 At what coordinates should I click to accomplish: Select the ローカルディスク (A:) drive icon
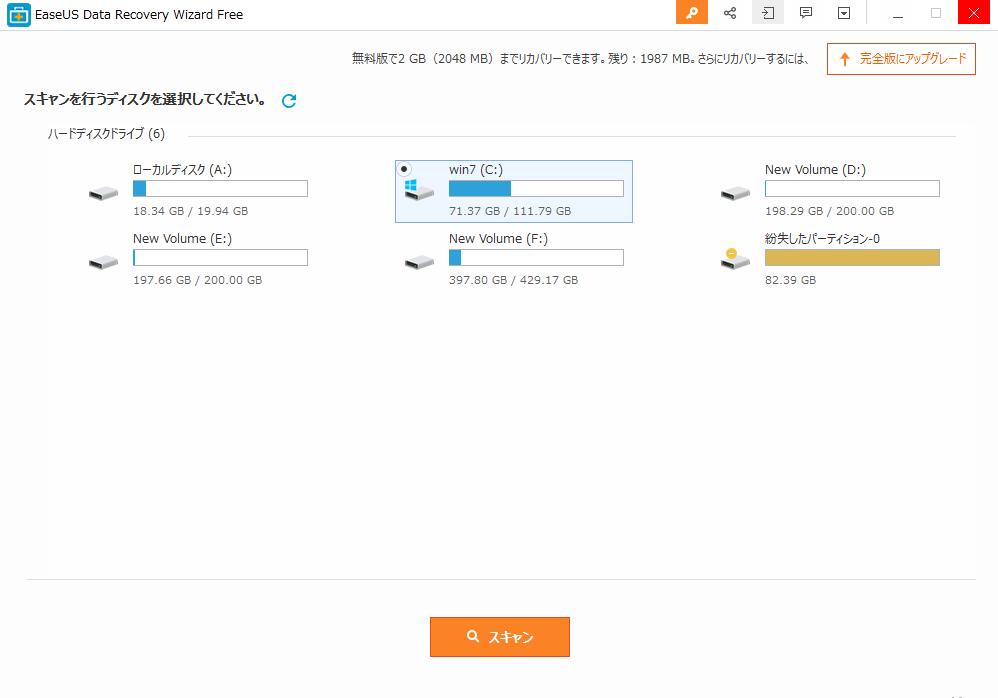[103, 193]
